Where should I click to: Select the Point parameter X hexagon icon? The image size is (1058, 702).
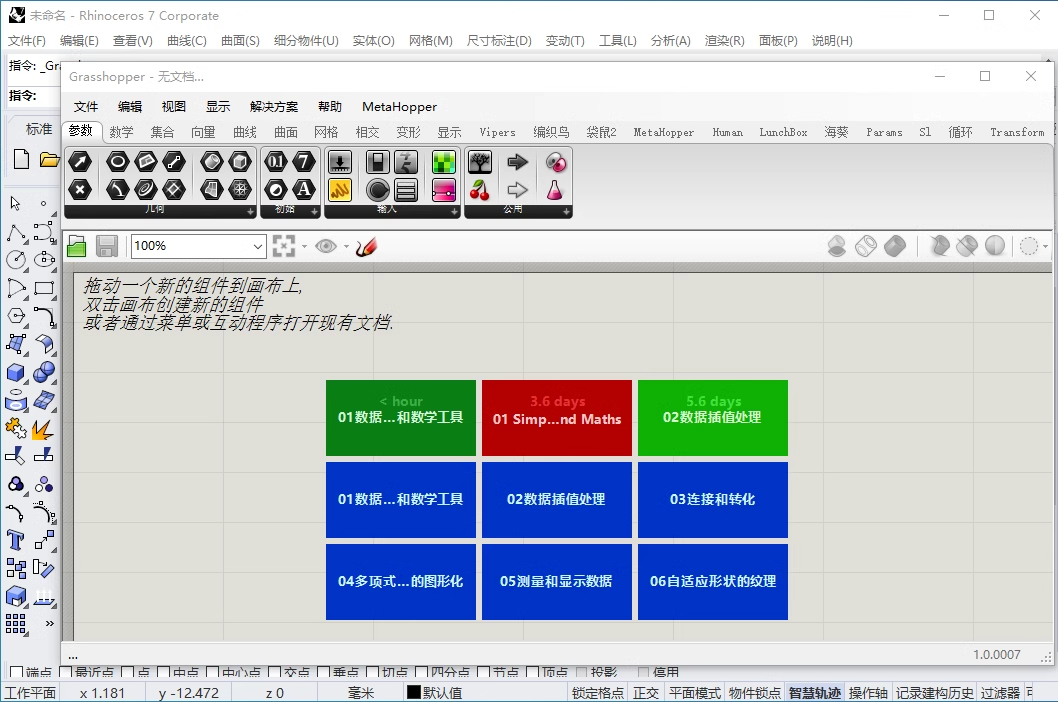[80, 190]
